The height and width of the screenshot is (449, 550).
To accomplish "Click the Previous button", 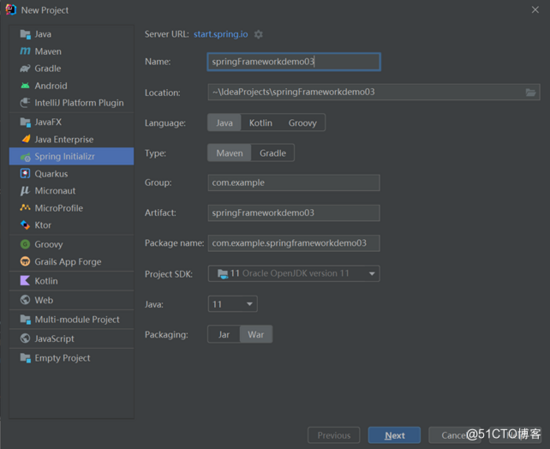I will 334,435.
